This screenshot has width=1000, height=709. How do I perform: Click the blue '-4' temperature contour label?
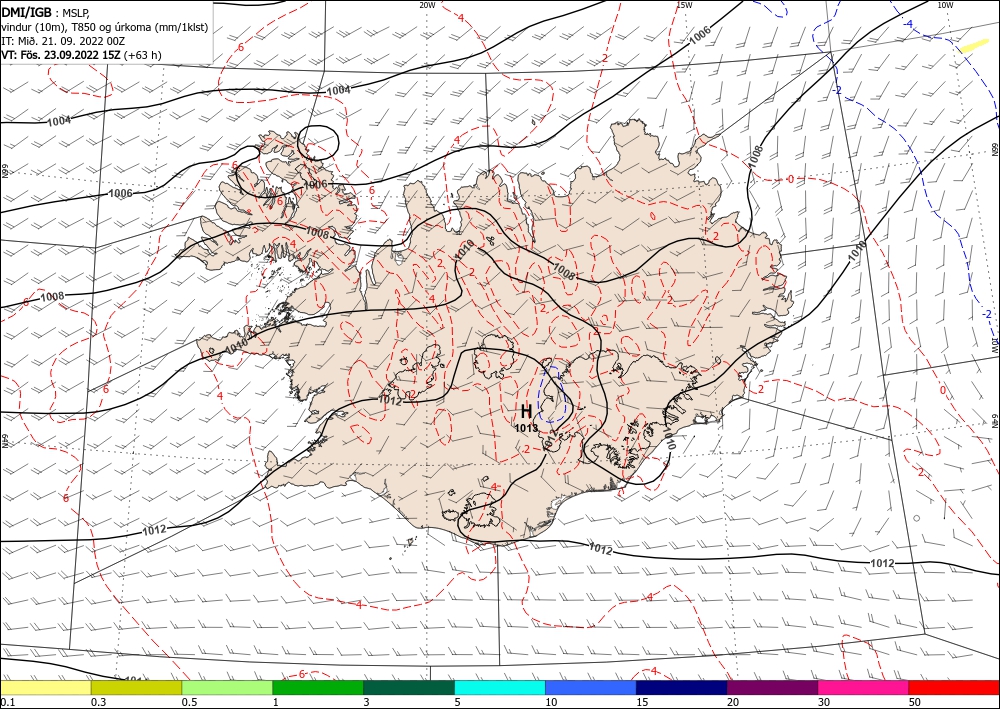click(x=909, y=24)
